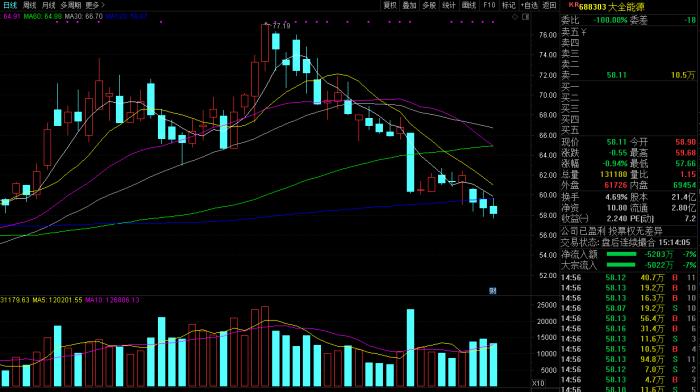Open the 多周期 multi-period view

coord(71,5)
